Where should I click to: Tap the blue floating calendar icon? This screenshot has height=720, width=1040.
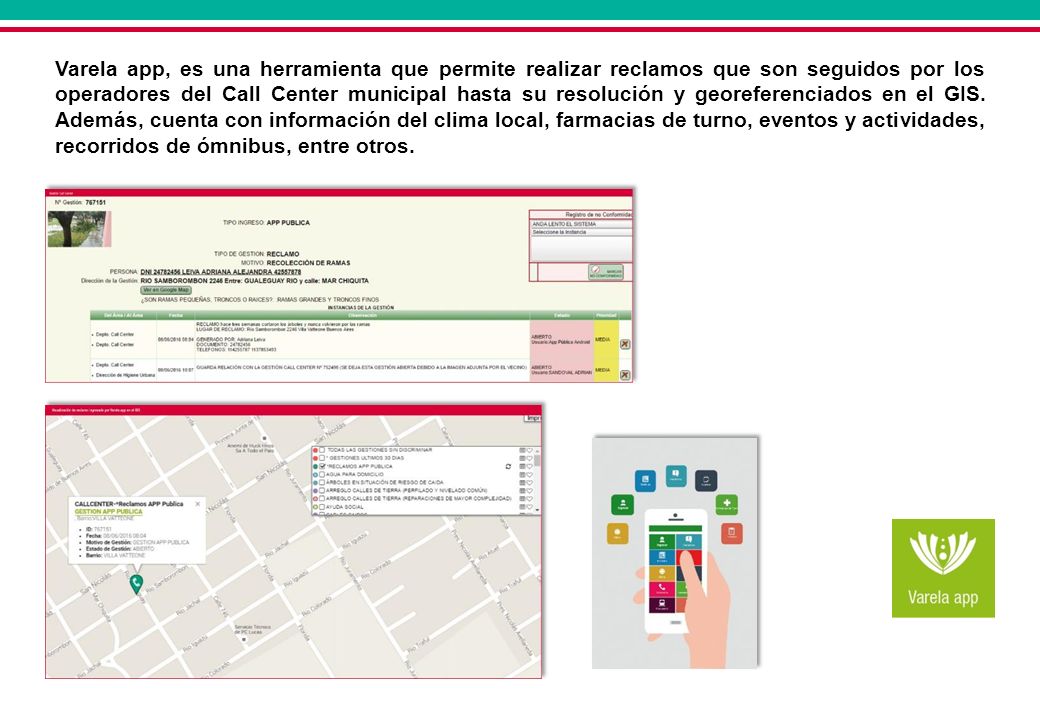tap(645, 481)
